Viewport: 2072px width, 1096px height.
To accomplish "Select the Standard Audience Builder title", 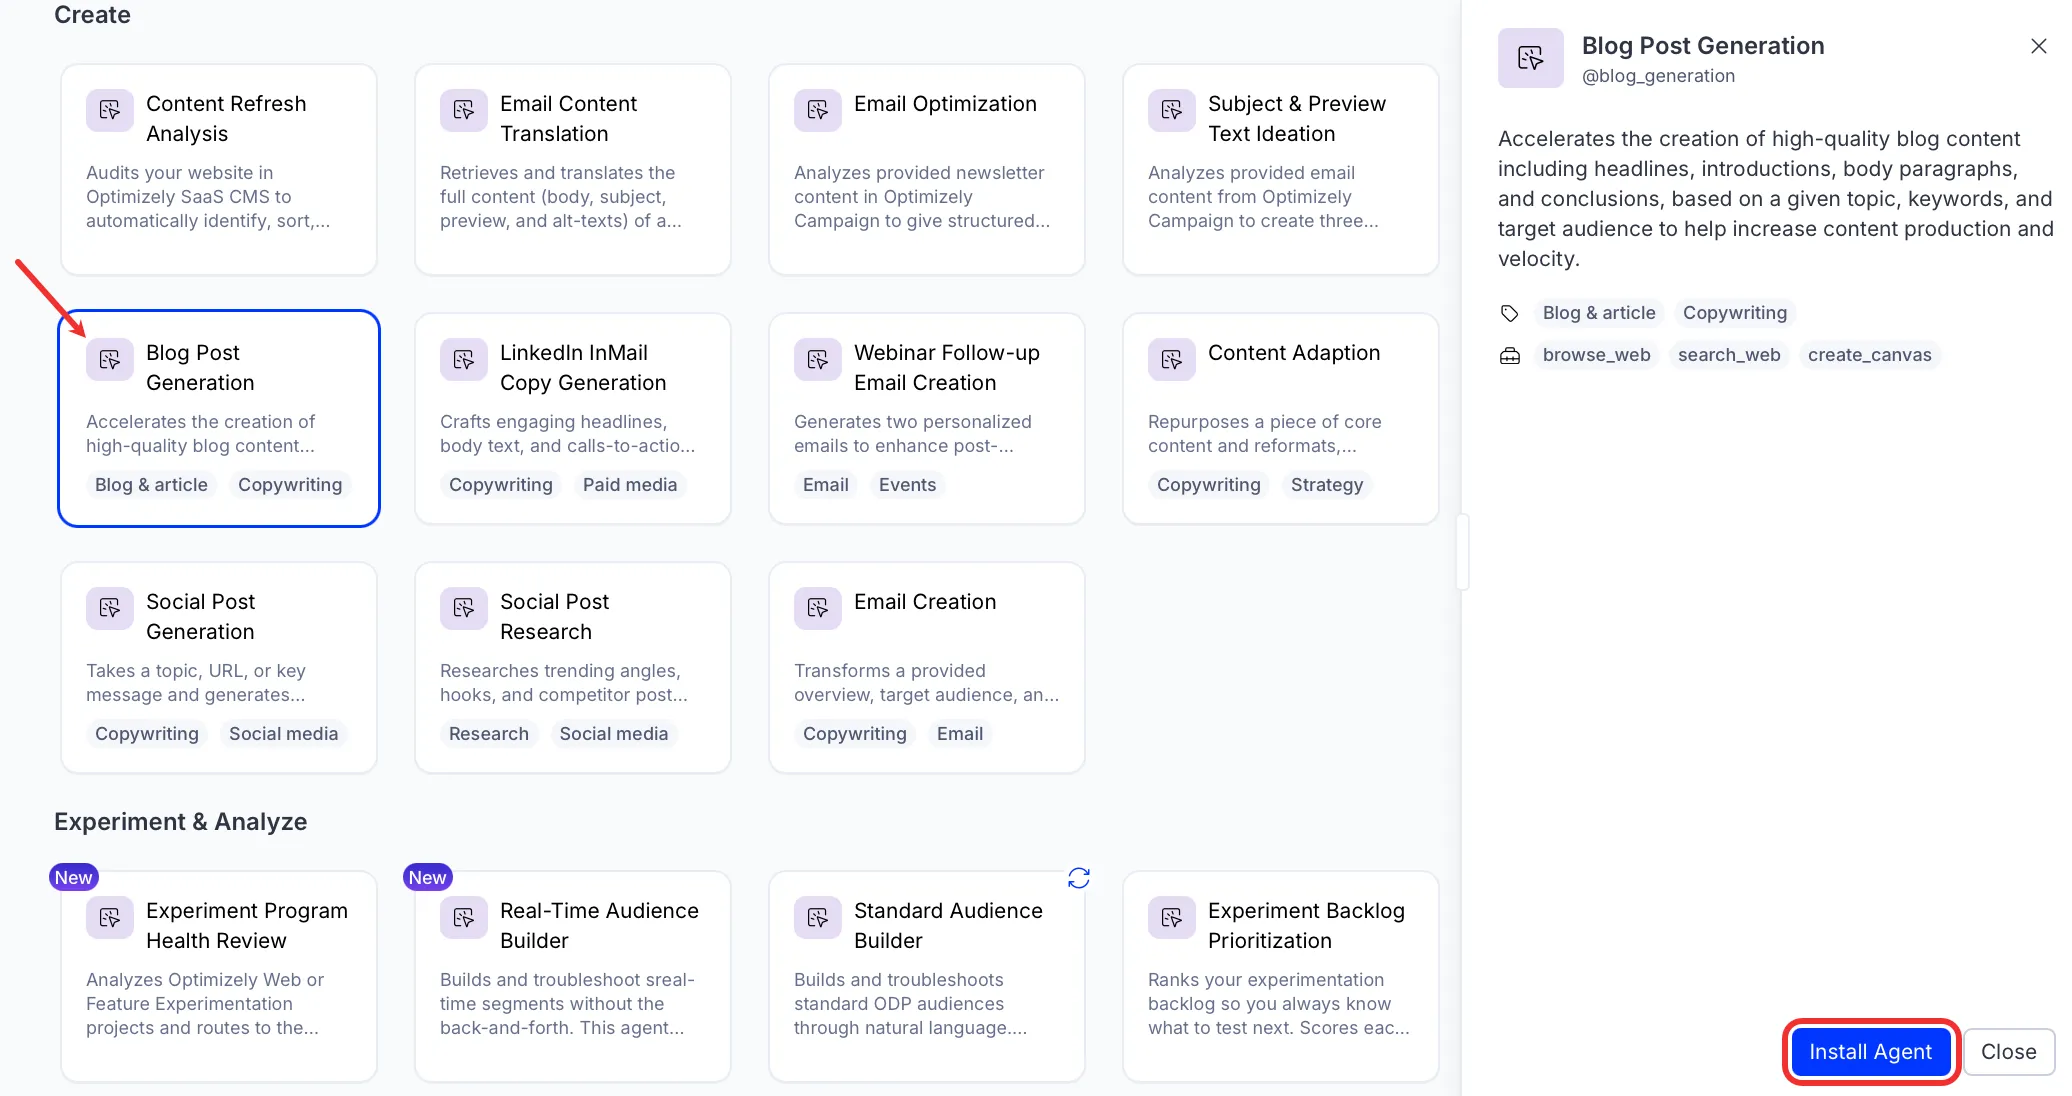I will [948, 926].
